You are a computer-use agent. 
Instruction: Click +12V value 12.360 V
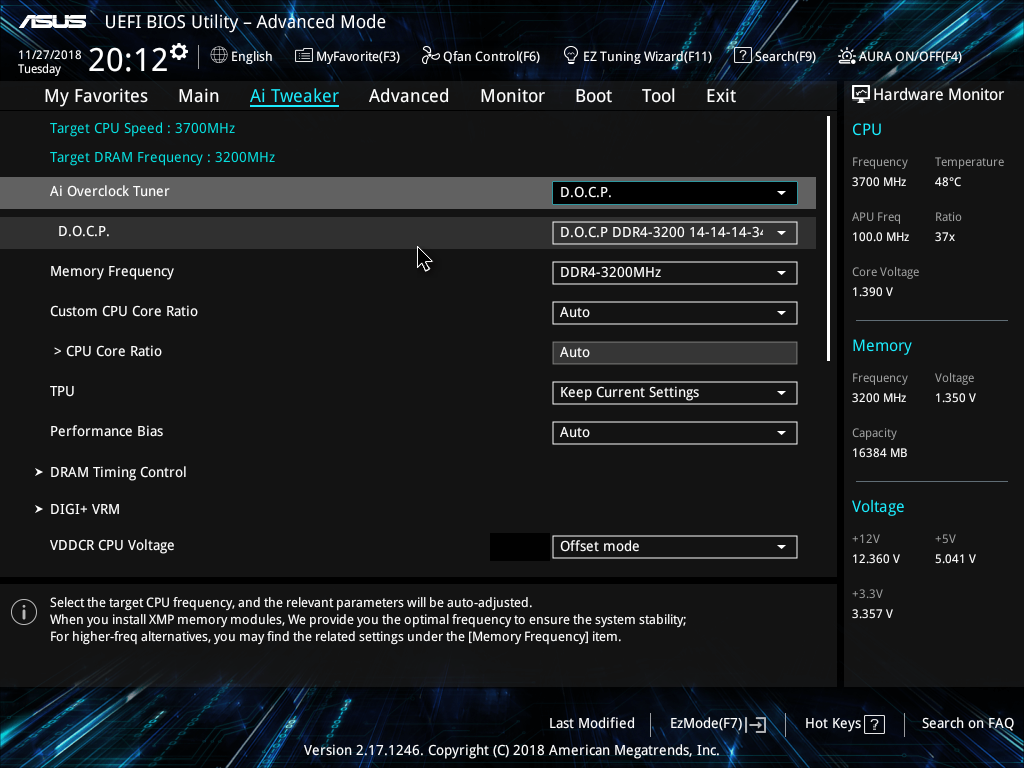pyautogui.click(x=876, y=559)
